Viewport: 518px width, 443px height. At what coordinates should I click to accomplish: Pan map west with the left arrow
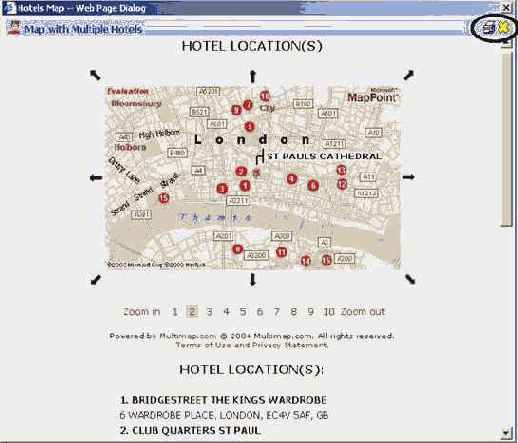(x=96, y=177)
